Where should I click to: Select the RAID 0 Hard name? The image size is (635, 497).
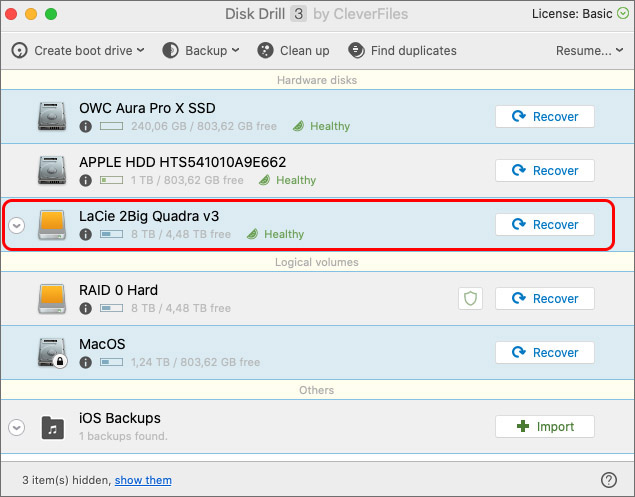118,290
